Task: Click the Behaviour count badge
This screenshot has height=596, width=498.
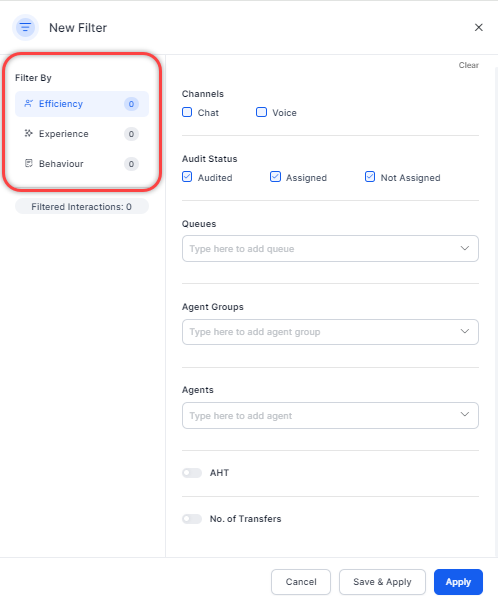Action: click(131, 164)
